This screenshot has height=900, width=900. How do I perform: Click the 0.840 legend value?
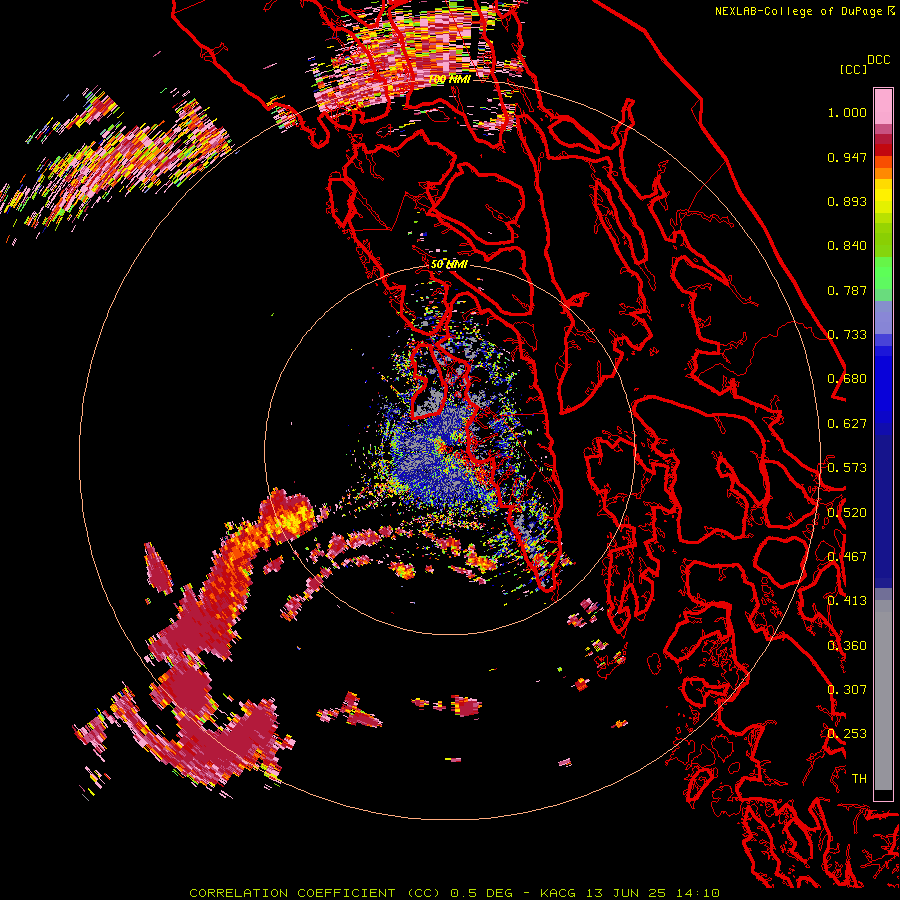point(847,246)
